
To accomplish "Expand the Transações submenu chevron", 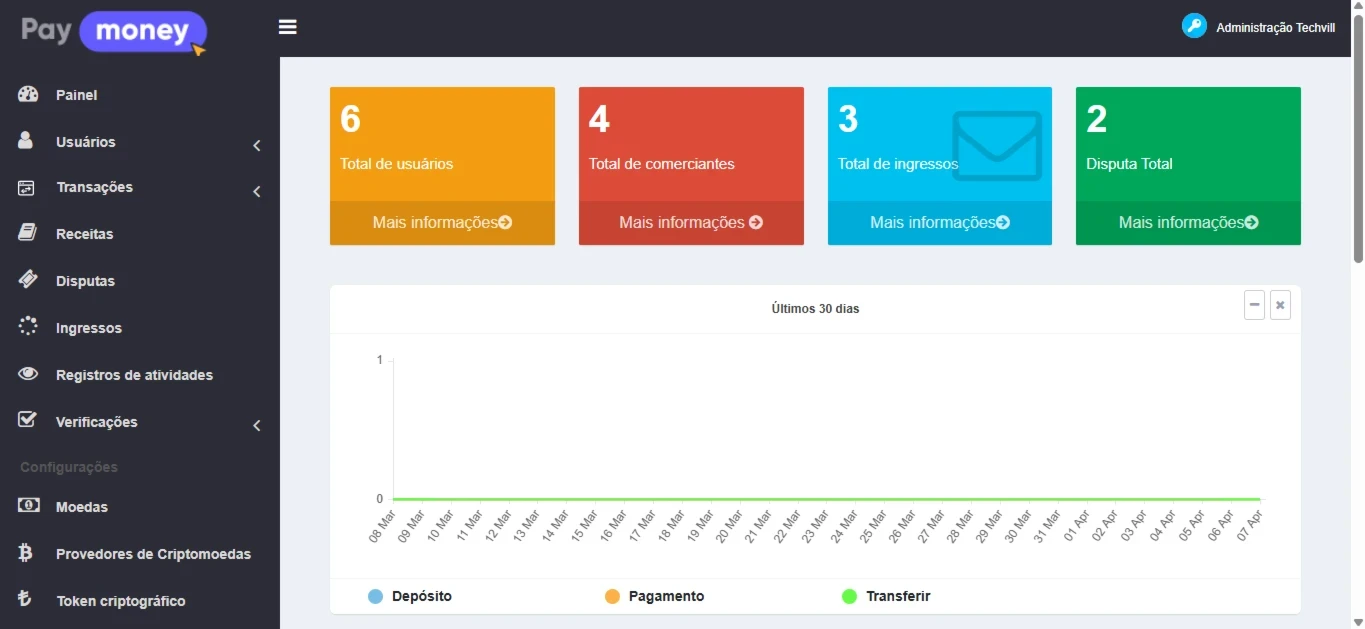I will point(257,191).
